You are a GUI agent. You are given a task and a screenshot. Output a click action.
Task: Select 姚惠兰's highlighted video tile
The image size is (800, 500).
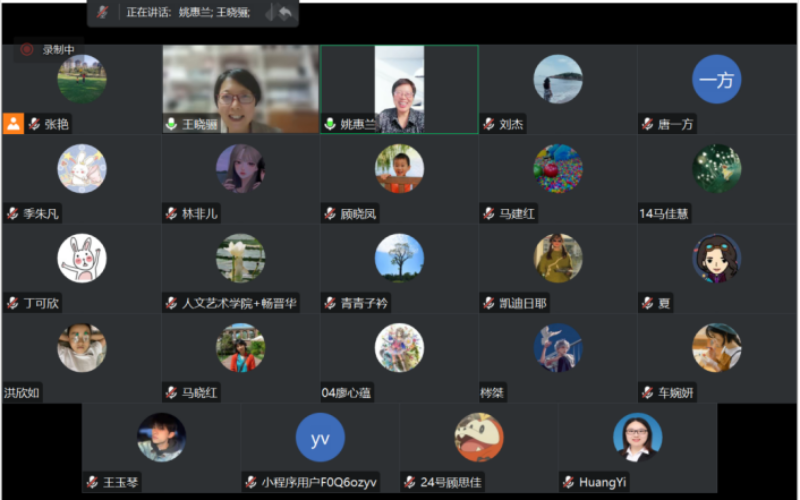pos(399,88)
